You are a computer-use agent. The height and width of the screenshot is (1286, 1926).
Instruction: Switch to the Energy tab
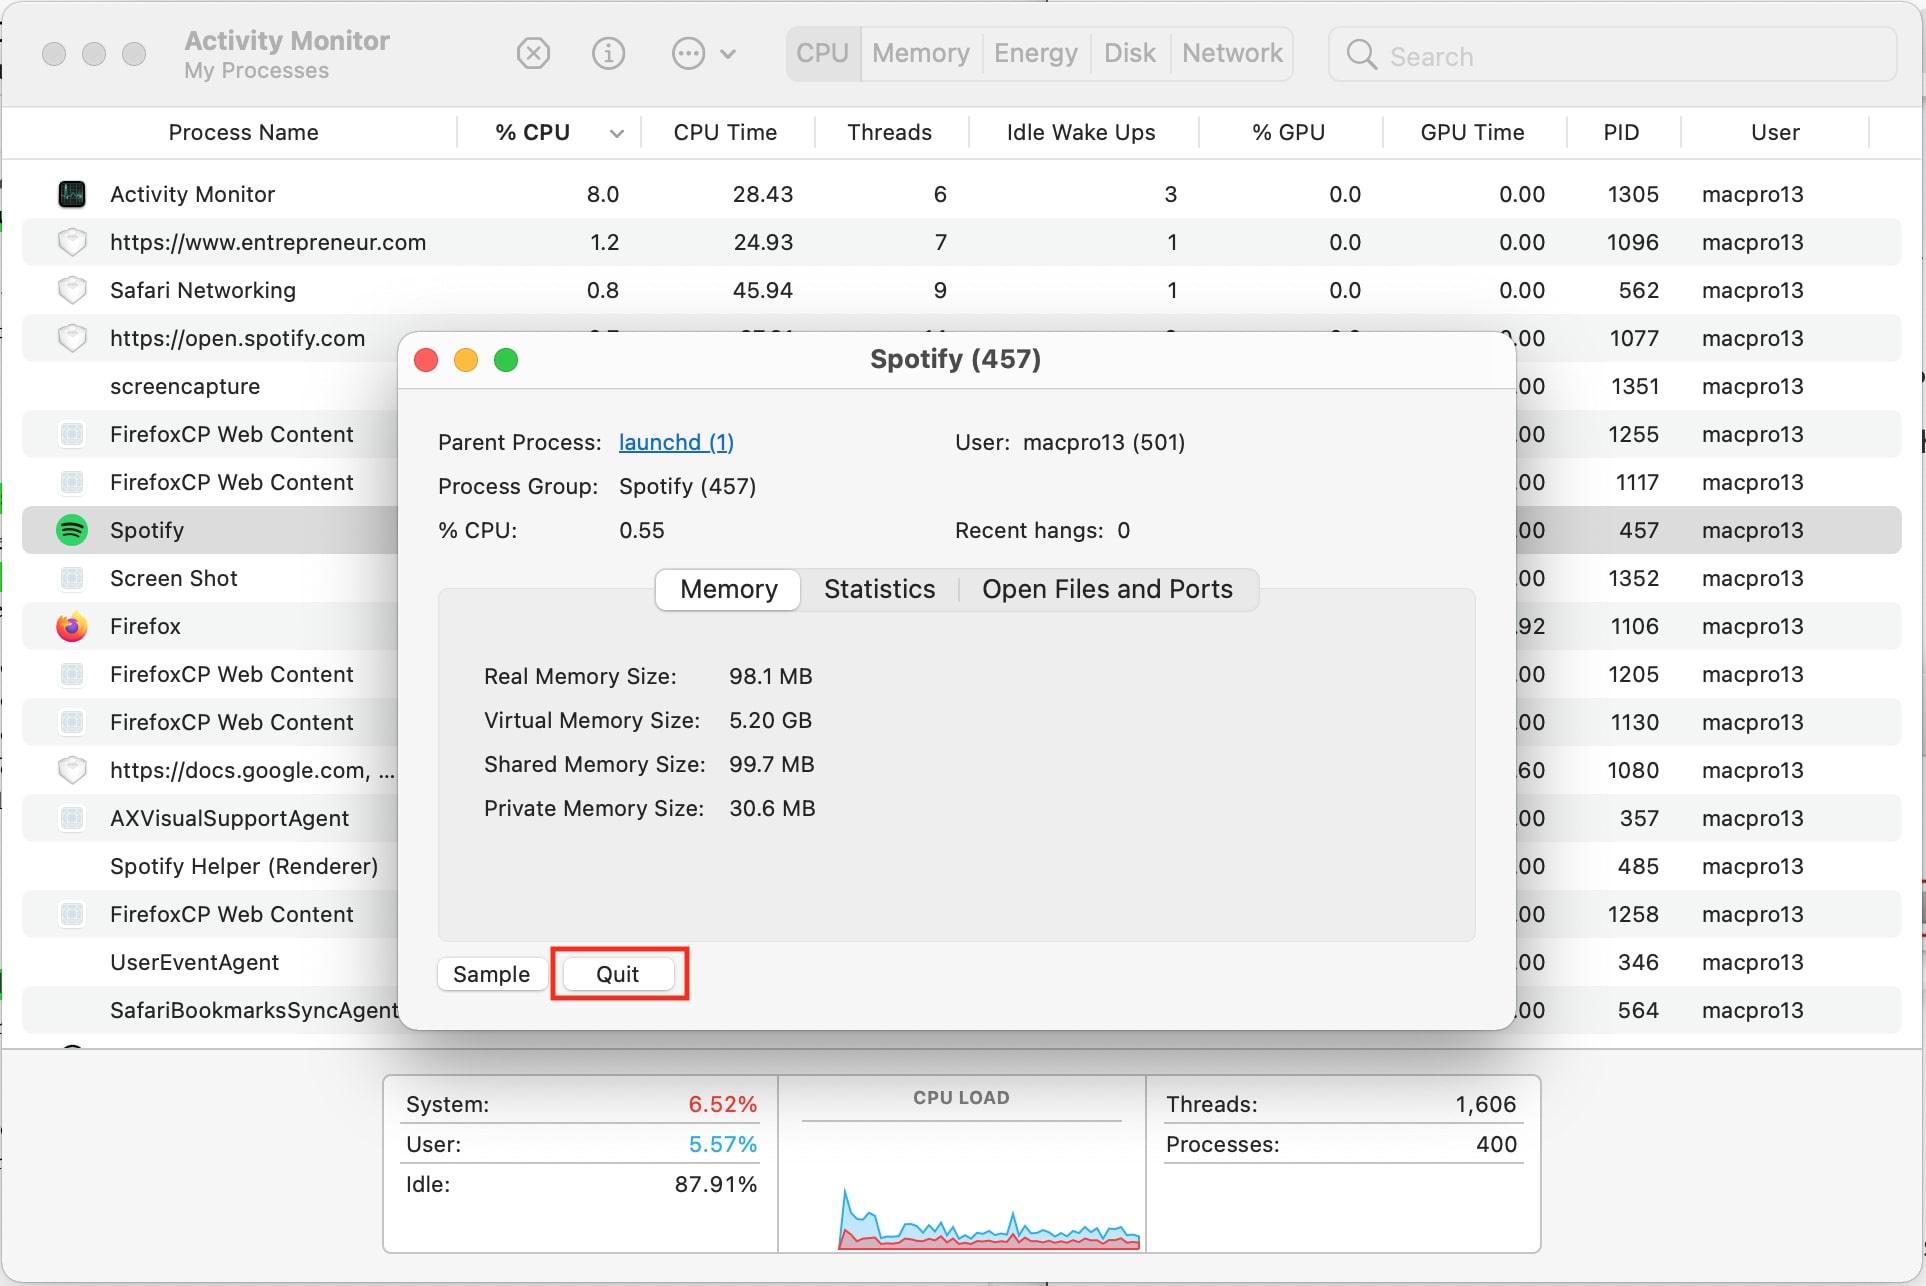(x=1035, y=53)
